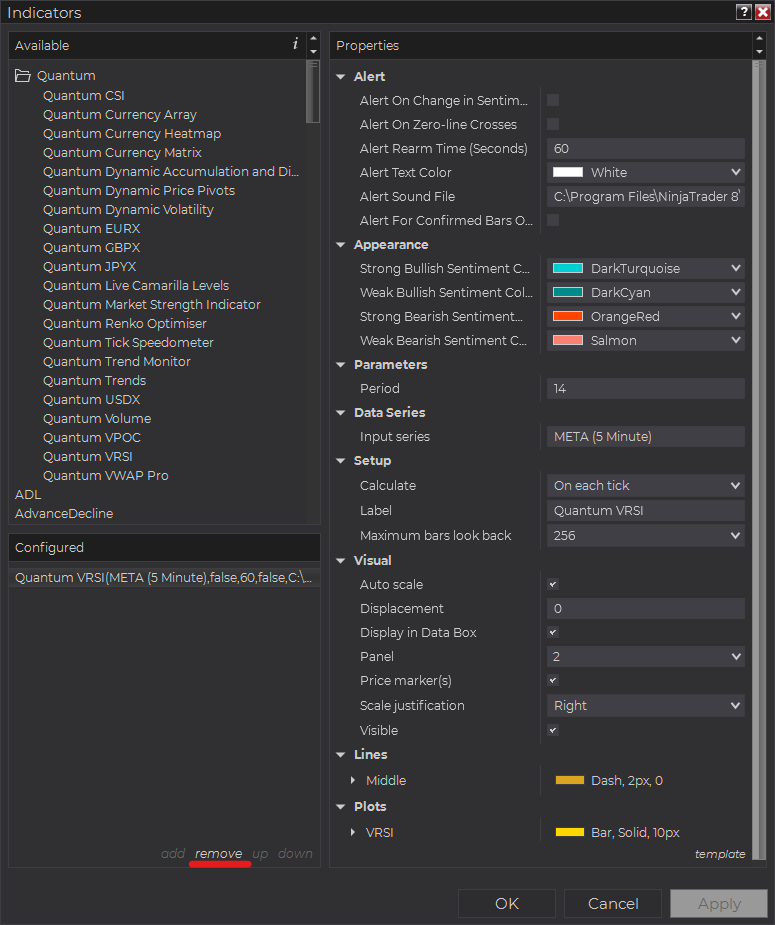Click the Alert Sound File path field
Viewport: 775px width, 925px height.
coord(646,196)
